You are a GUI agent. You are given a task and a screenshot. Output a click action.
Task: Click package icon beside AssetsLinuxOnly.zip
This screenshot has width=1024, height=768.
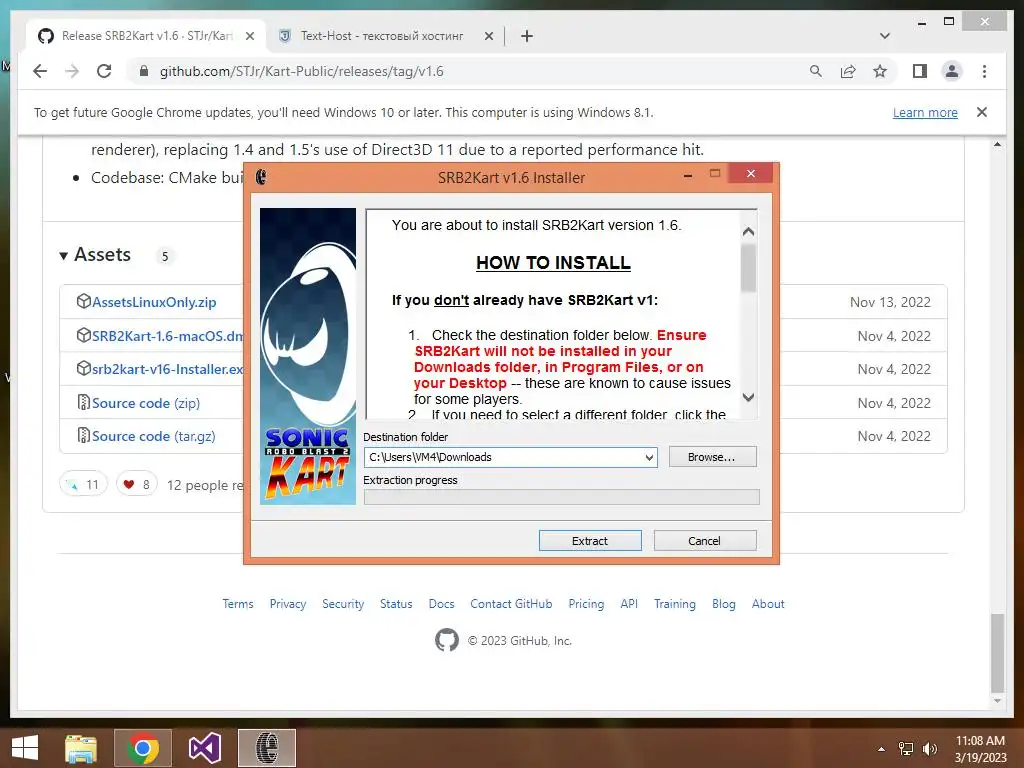point(84,301)
